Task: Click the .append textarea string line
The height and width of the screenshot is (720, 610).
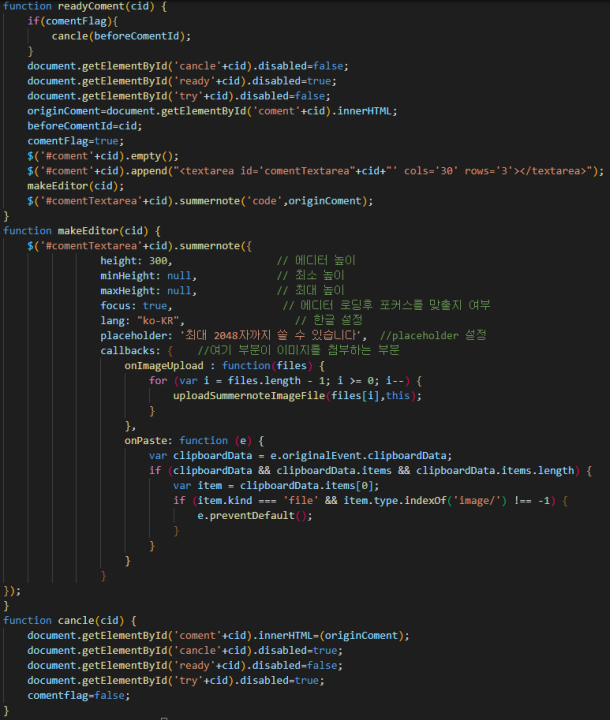Action: coord(316,171)
